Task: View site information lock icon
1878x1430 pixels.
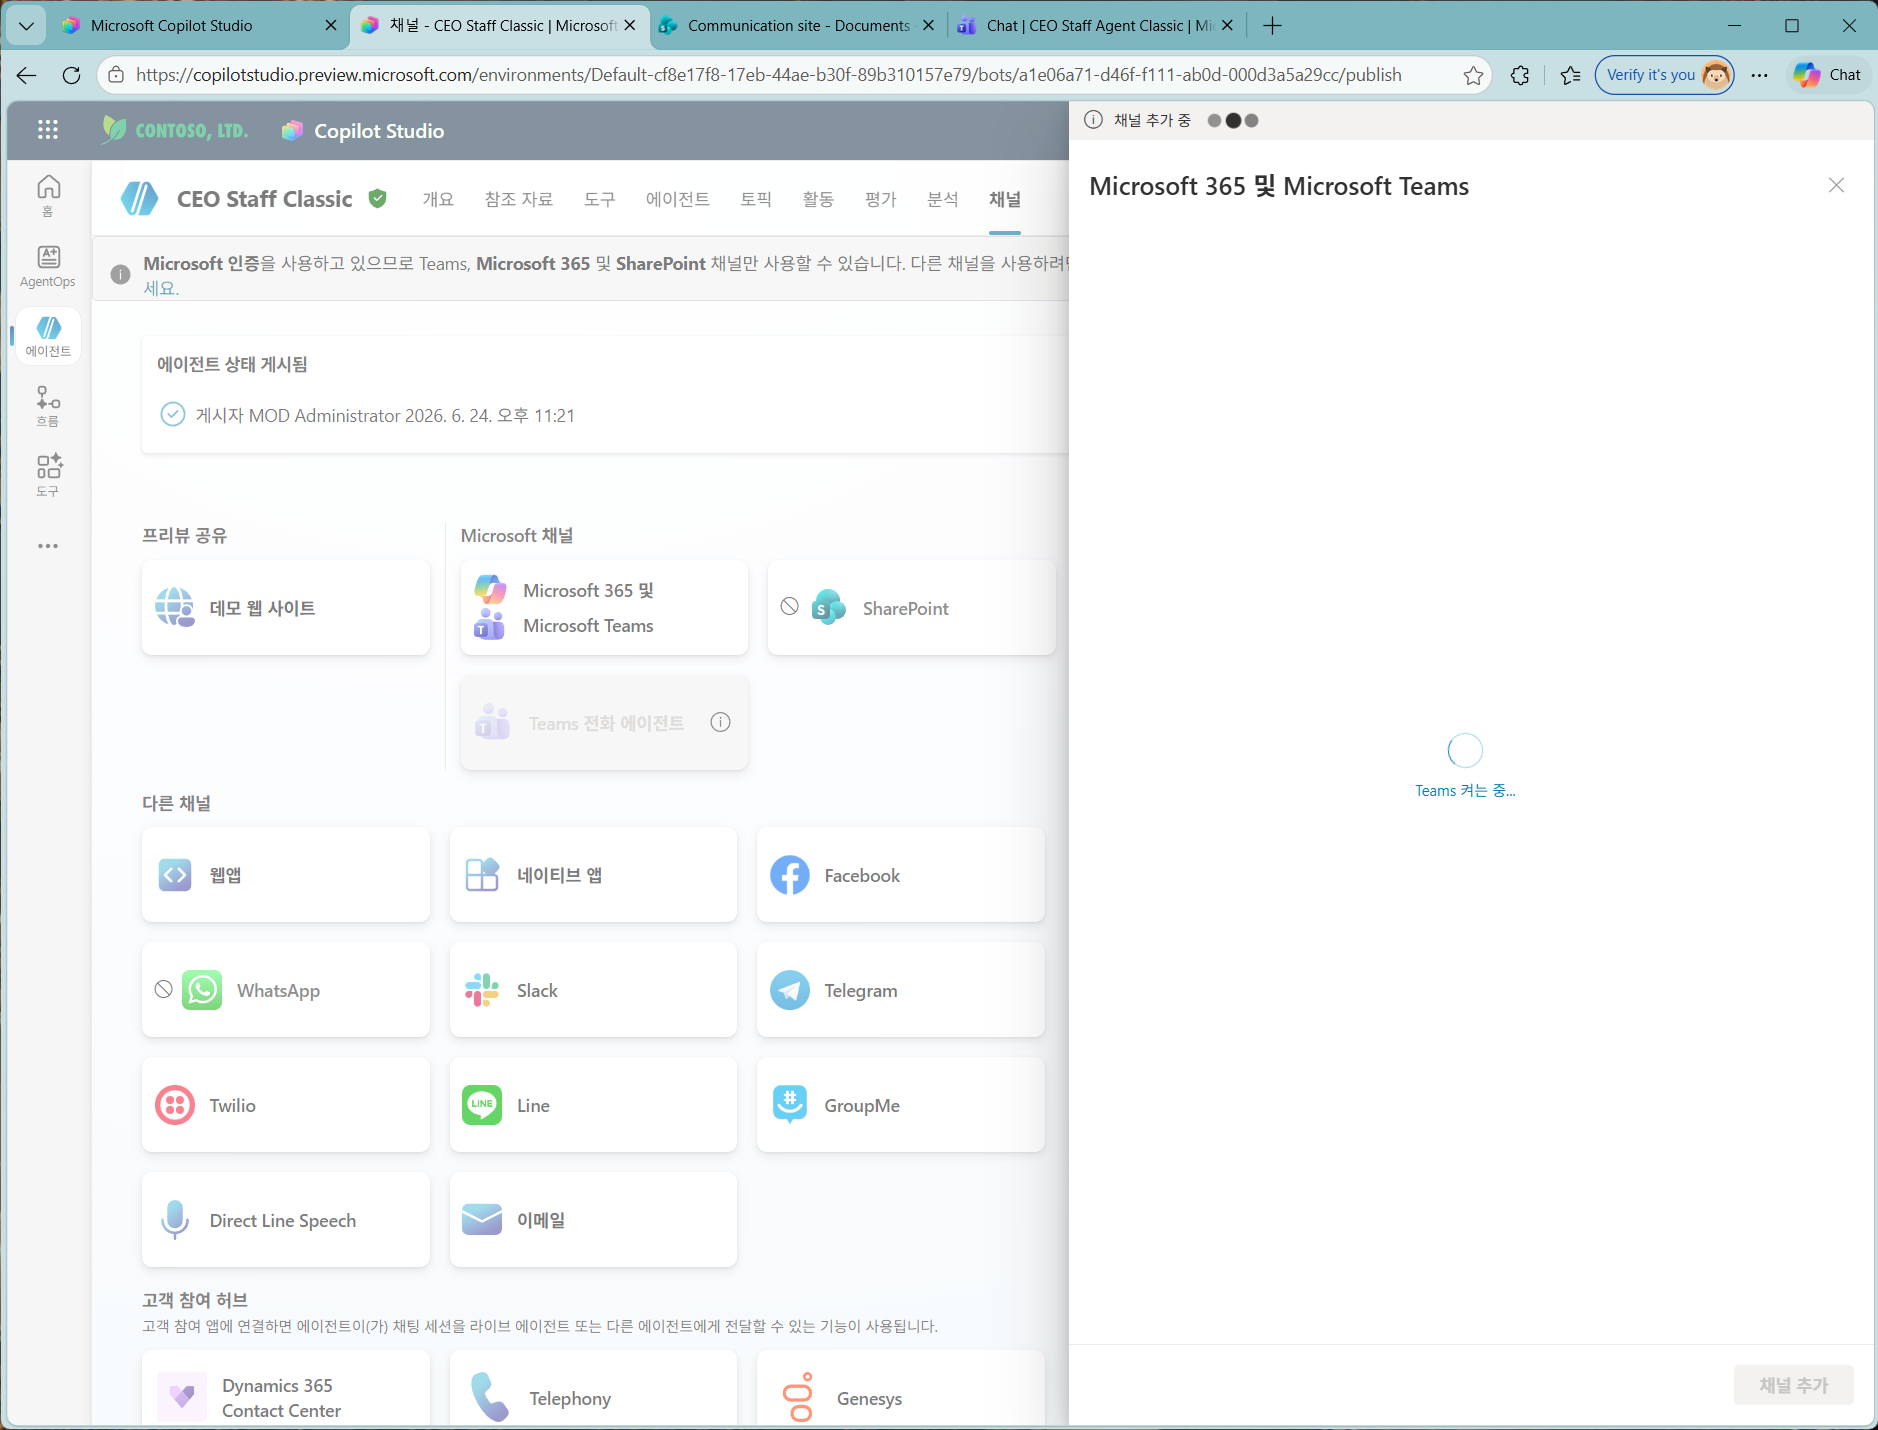Action: [116, 75]
